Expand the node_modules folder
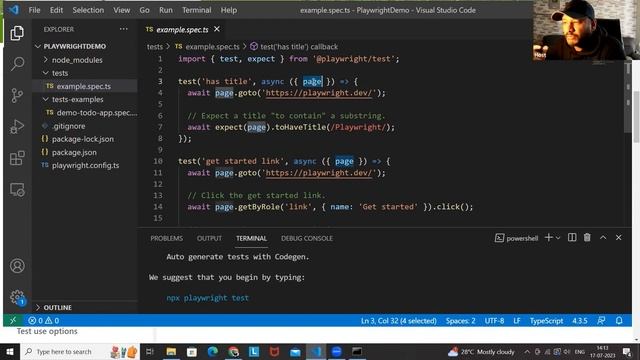The image size is (640, 360). click(x=77, y=60)
